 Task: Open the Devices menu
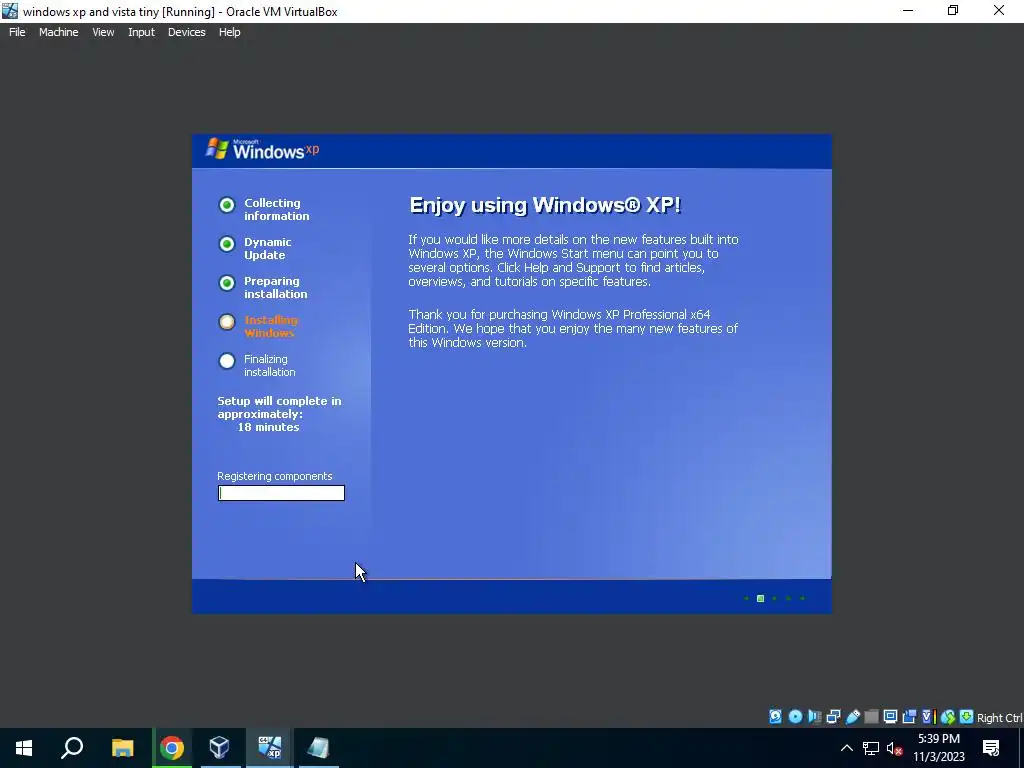(x=186, y=32)
